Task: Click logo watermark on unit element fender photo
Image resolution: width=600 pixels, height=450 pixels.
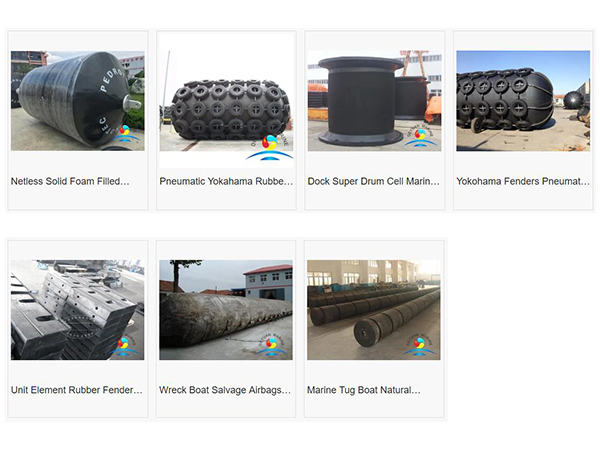Action: coord(124,344)
